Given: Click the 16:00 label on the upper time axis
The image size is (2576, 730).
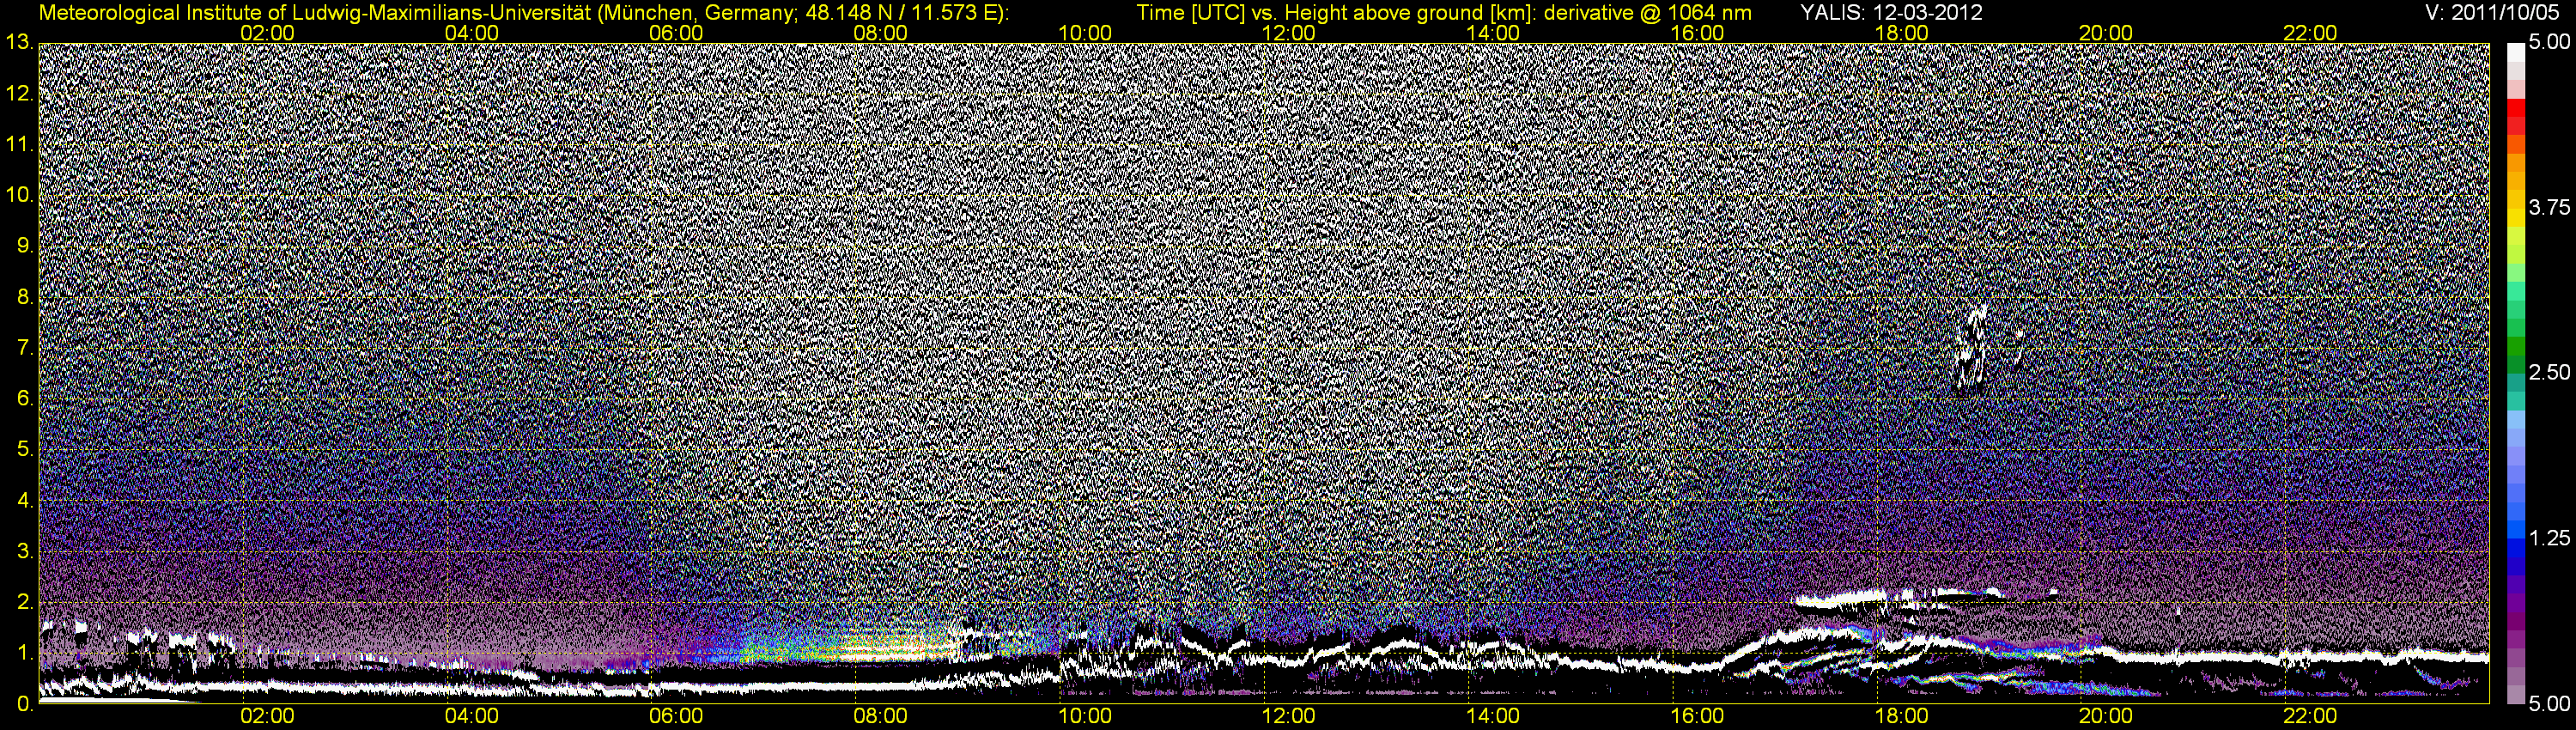Looking at the screenshot, I should click(x=1697, y=33).
